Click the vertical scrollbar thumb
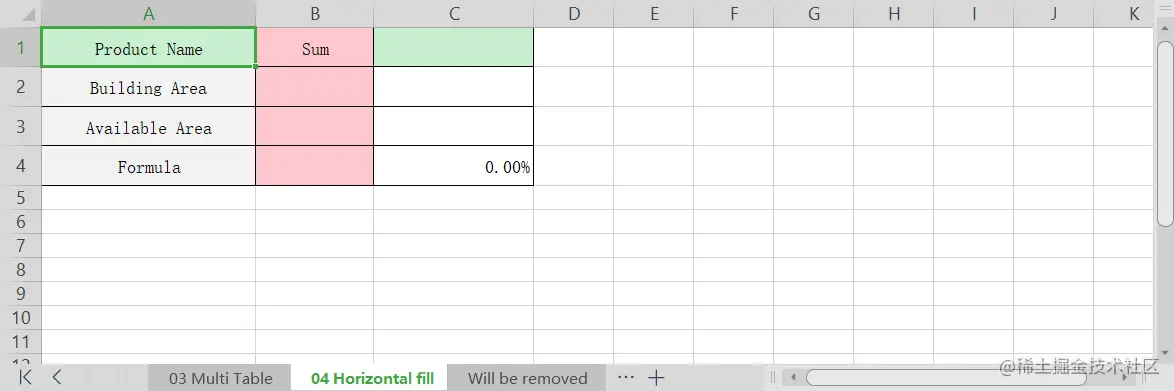This screenshot has width=1174, height=391. tap(1165, 133)
